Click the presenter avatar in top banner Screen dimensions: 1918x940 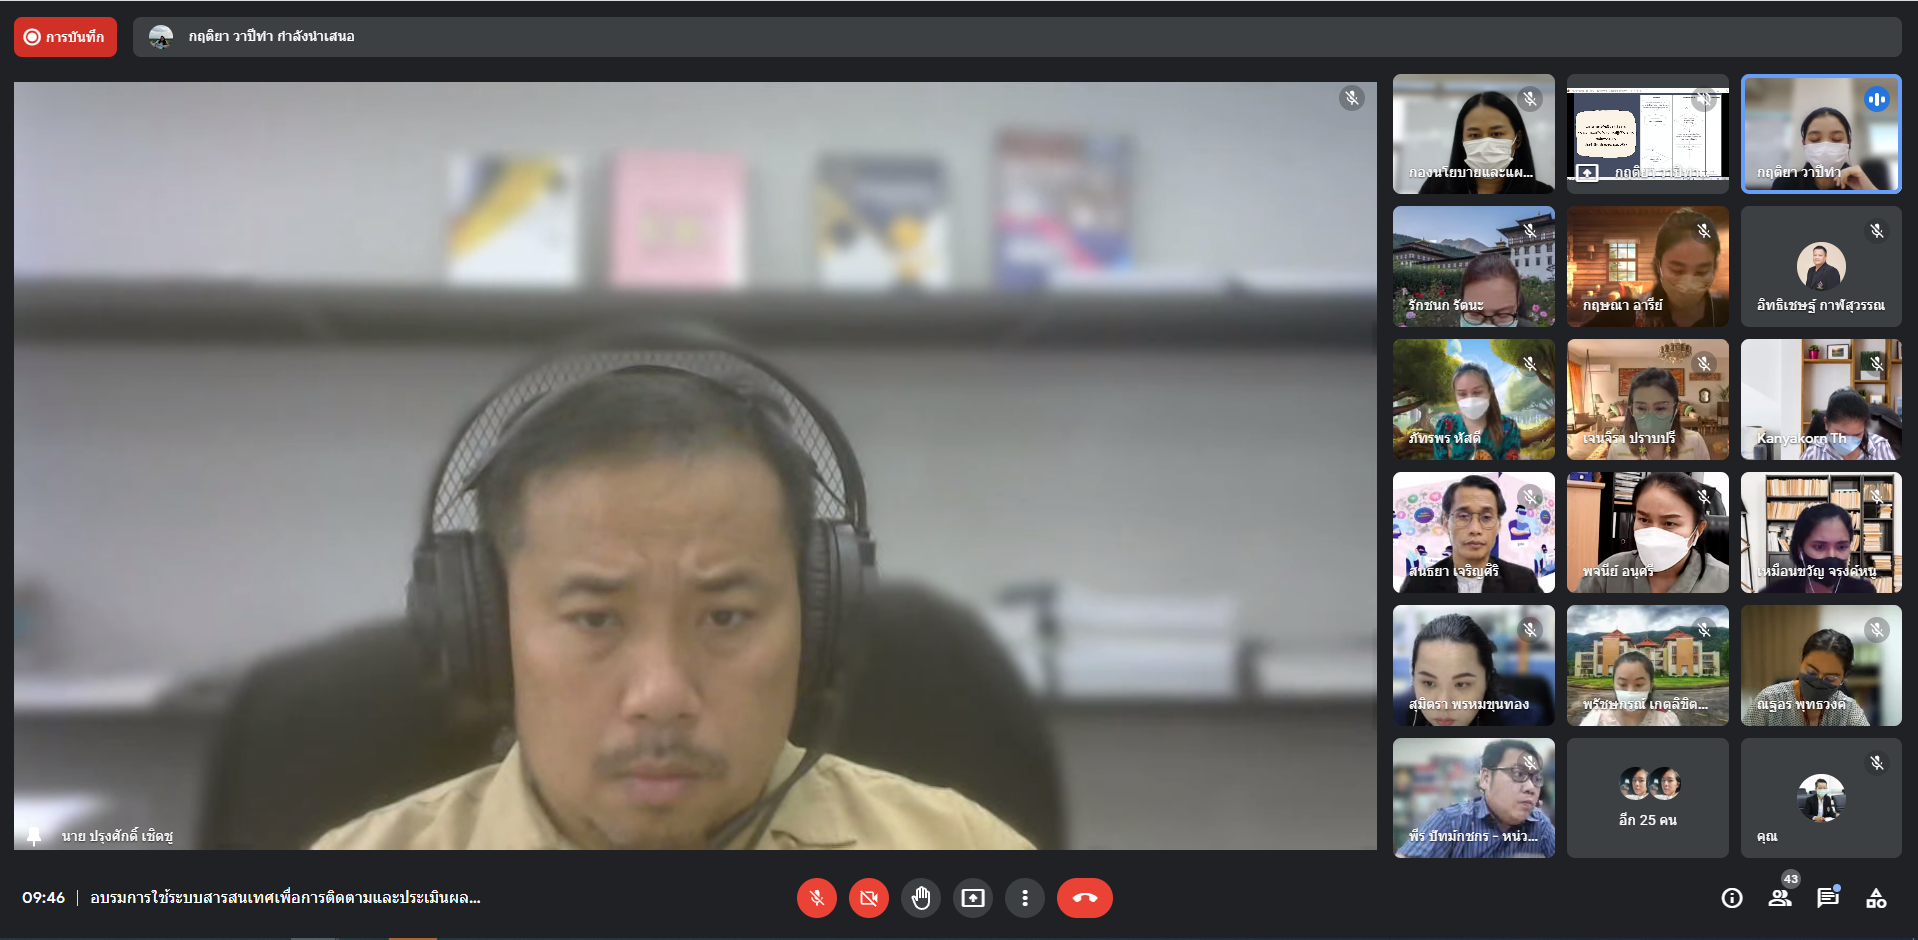click(x=161, y=37)
